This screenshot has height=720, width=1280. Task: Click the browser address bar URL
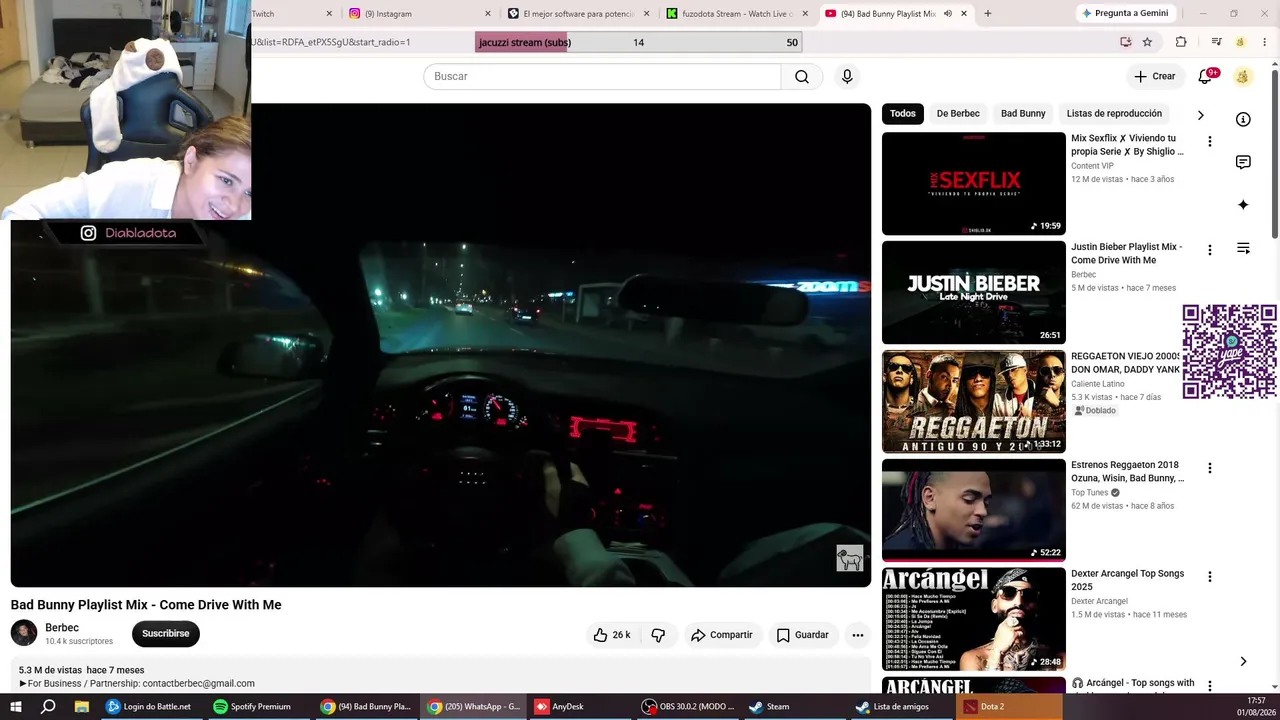(x=331, y=42)
